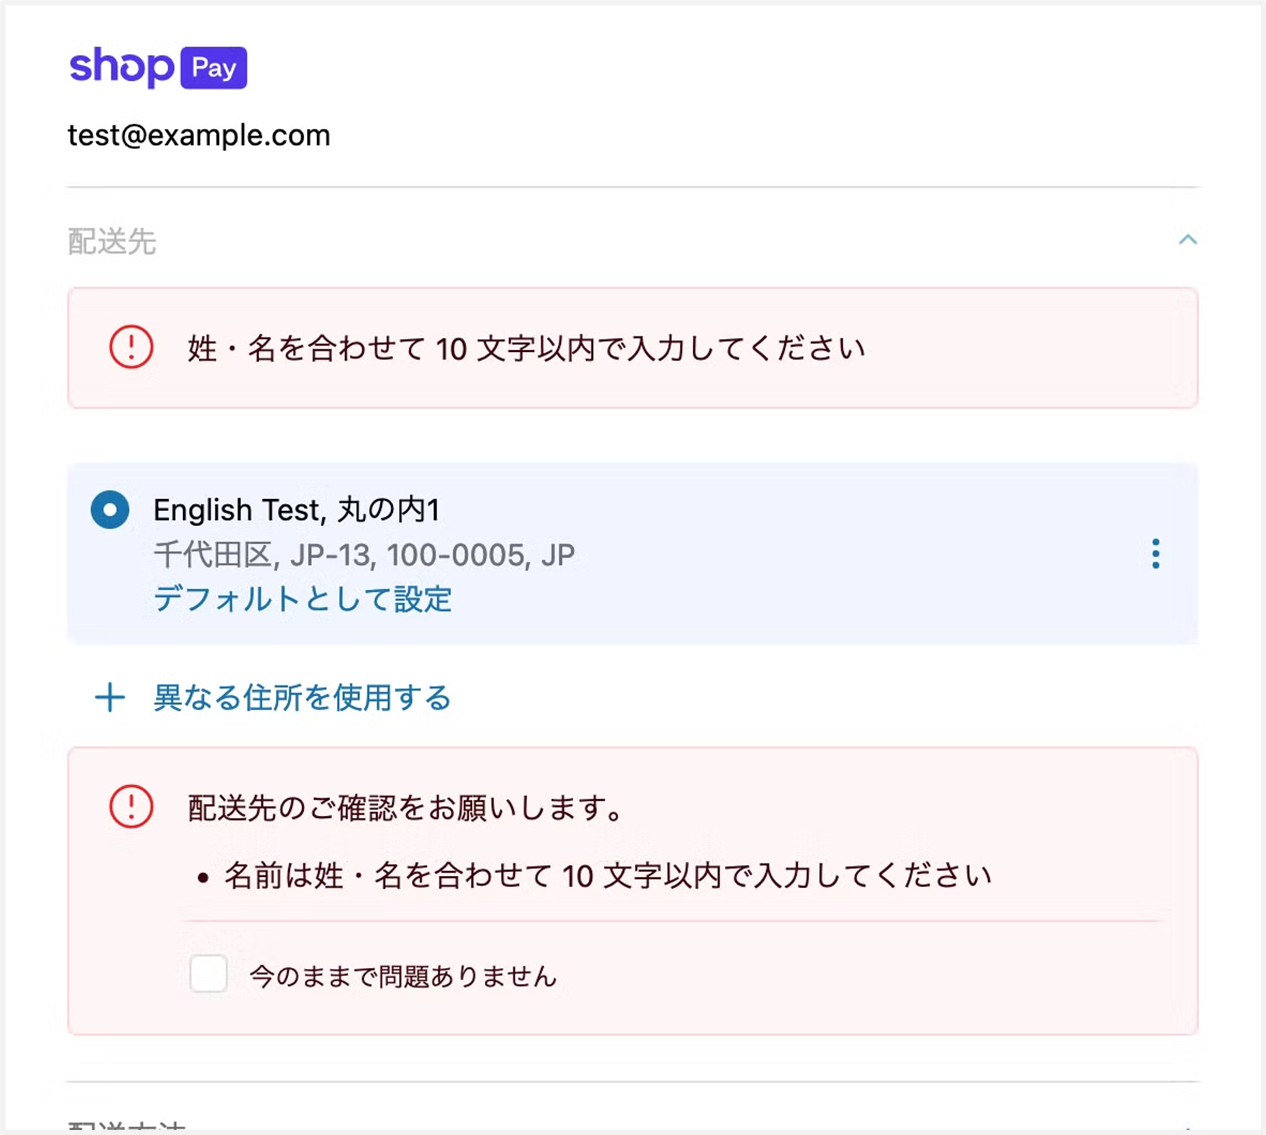
Task: Click the 配送先のご確認をお願いします message
Action: coord(406,807)
